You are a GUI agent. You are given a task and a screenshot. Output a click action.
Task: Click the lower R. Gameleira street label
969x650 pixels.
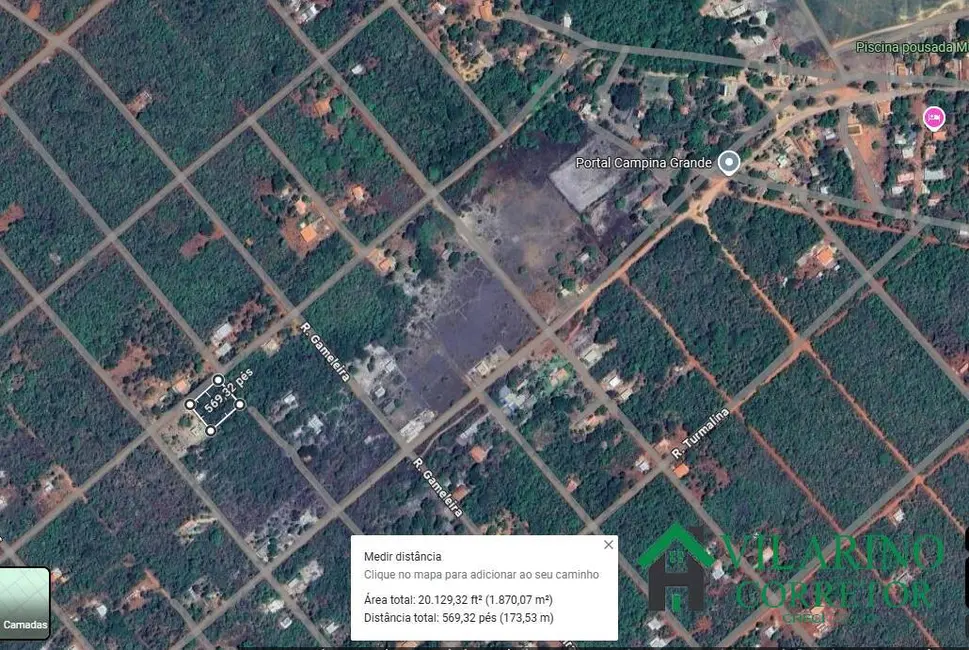438,487
